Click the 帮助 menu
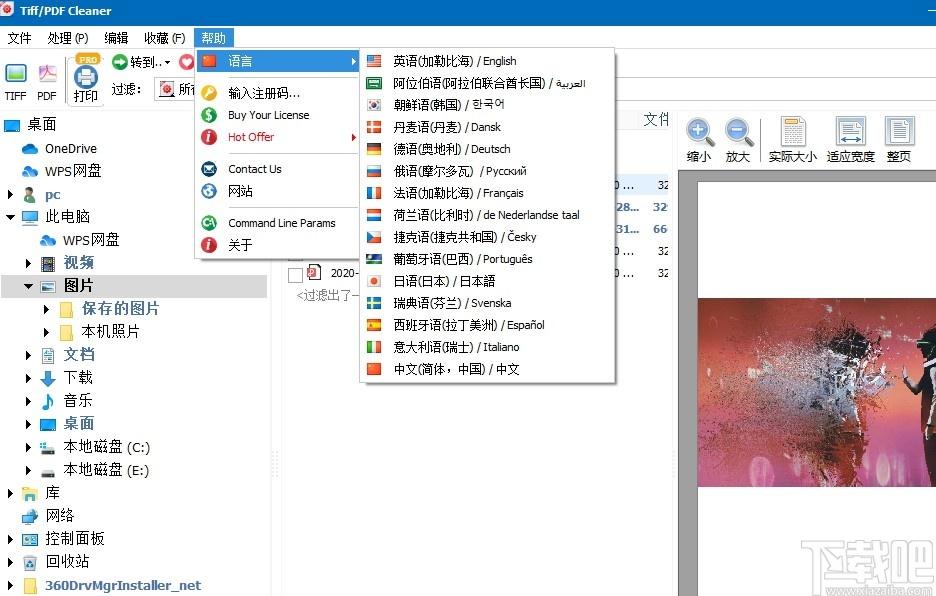This screenshot has width=936, height=596. coord(213,38)
